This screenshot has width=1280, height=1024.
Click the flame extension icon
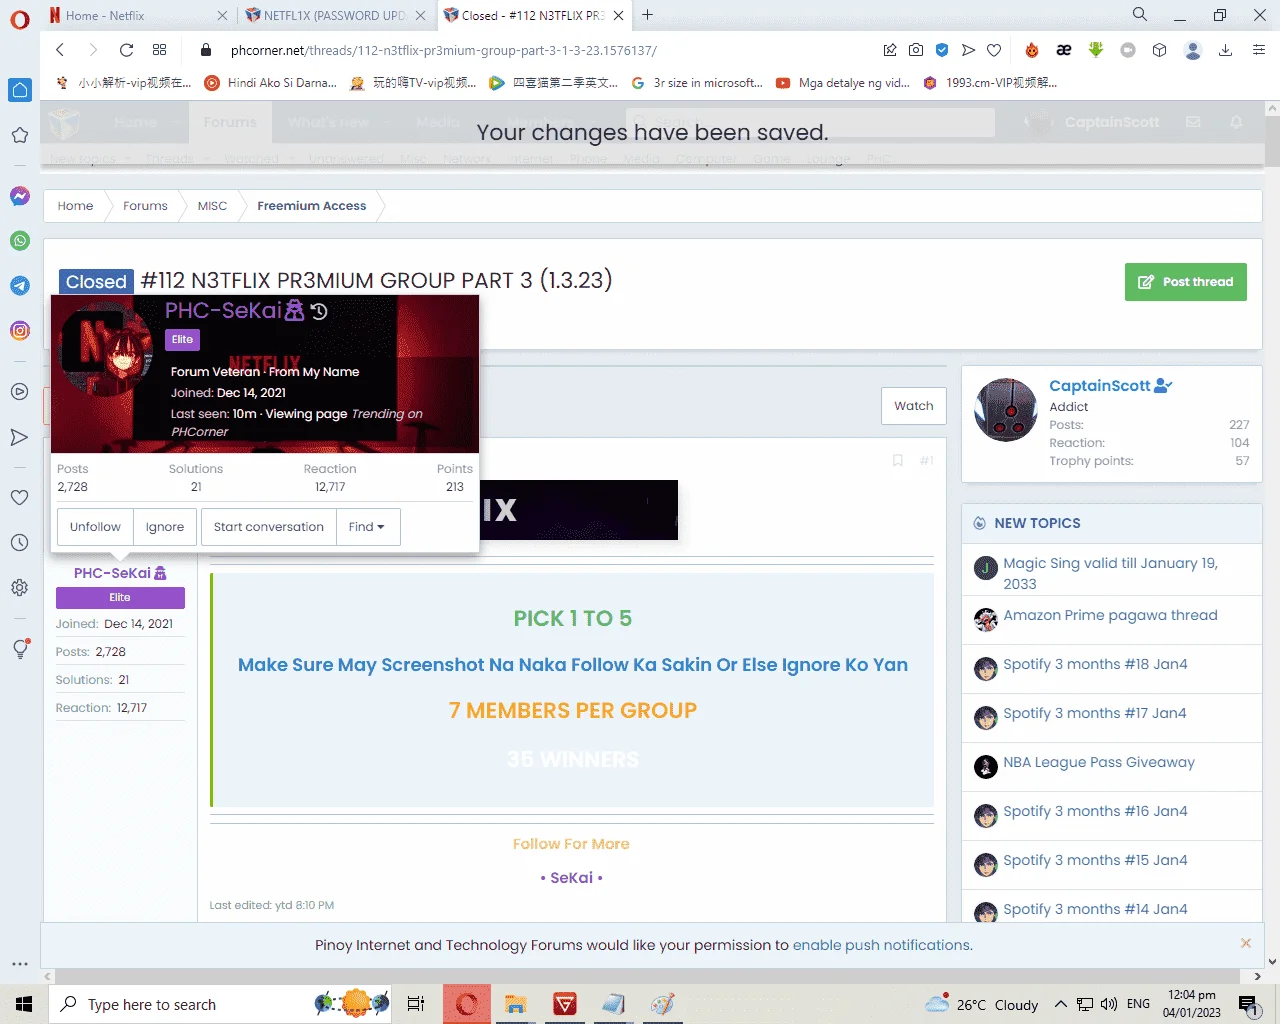point(1032,50)
